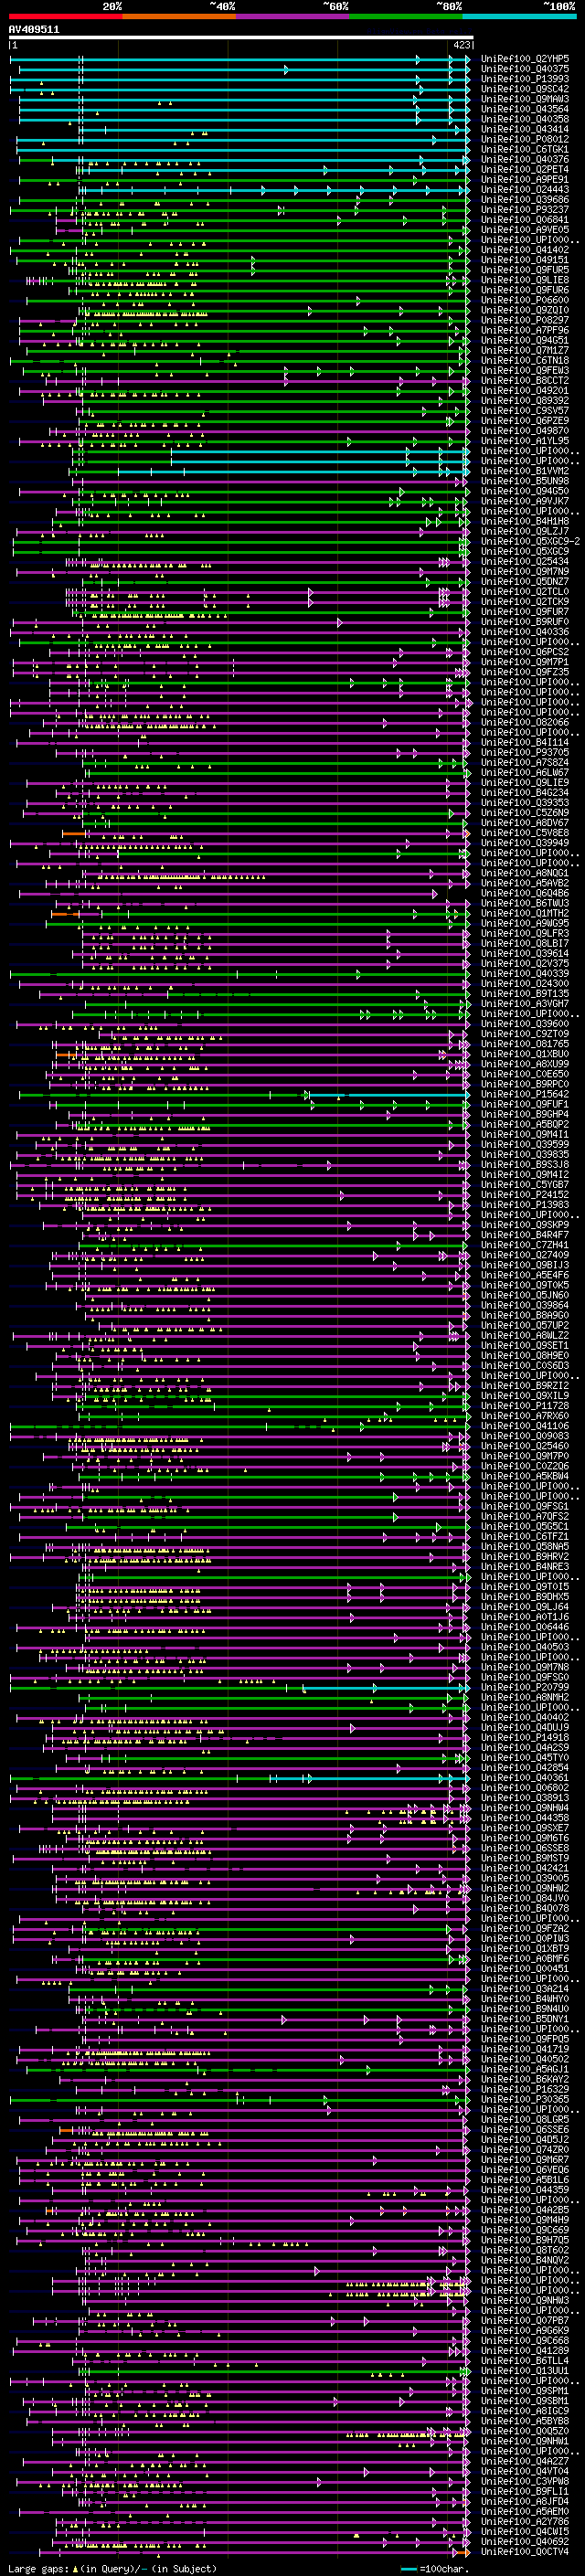
Task: Pick the UniRef100_A7S8Z4 label
Action: tap(525, 763)
